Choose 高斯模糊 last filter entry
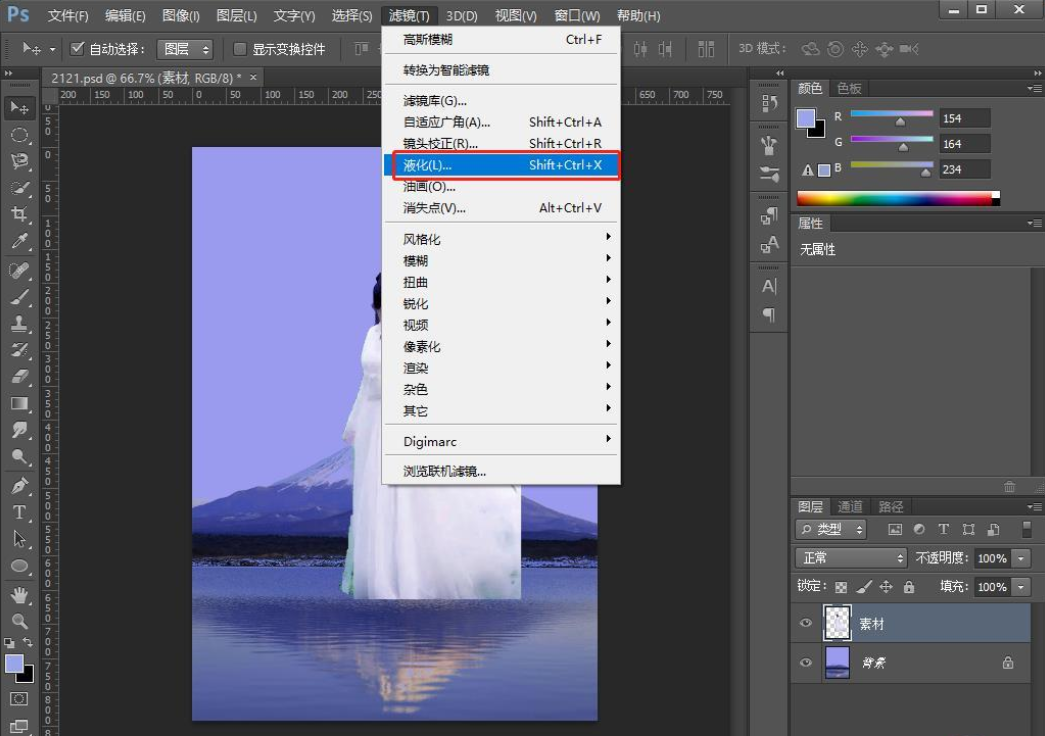The height and width of the screenshot is (736, 1045). coord(501,39)
